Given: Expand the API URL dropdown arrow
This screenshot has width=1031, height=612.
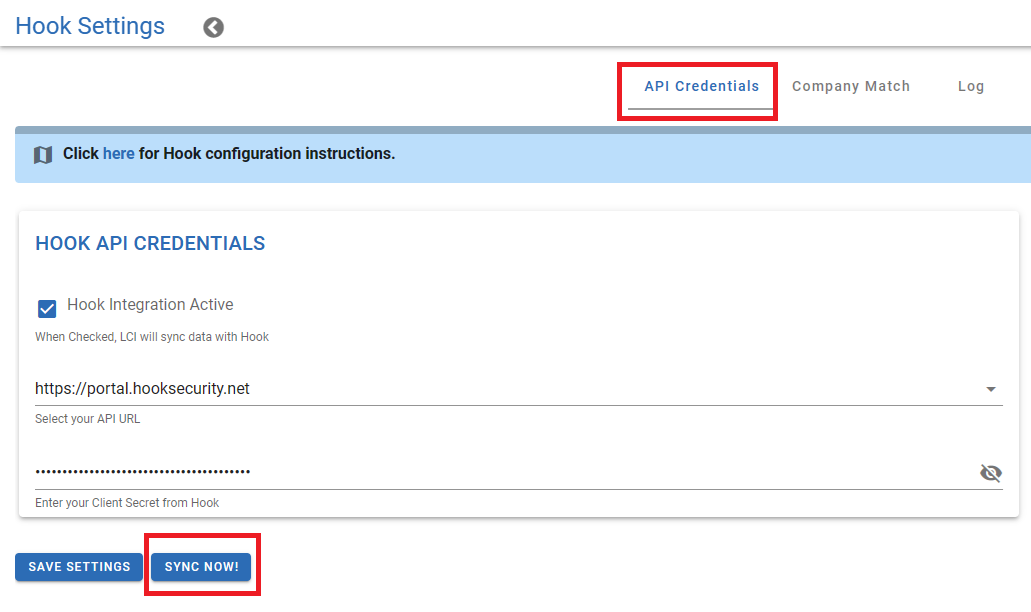Looking at the screenshot, I should (991, 389).
